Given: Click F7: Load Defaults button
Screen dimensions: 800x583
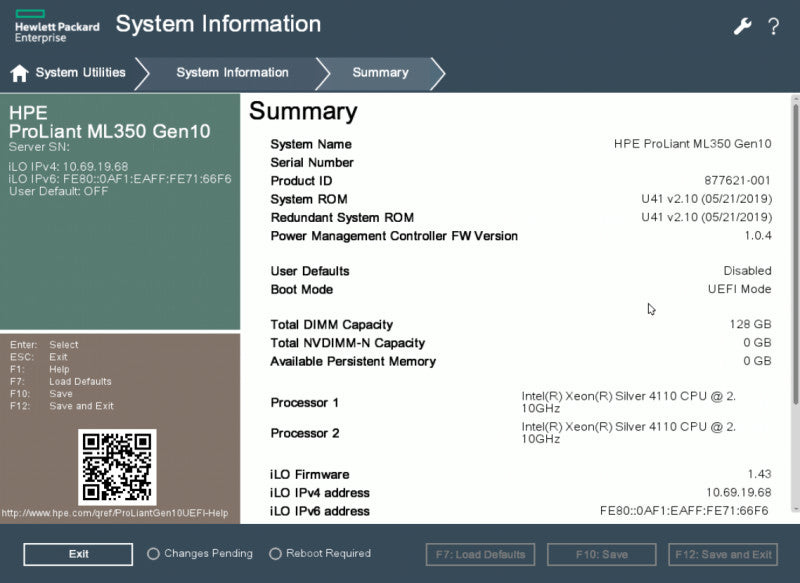Looking at the screenshot, I should (480, 554).
